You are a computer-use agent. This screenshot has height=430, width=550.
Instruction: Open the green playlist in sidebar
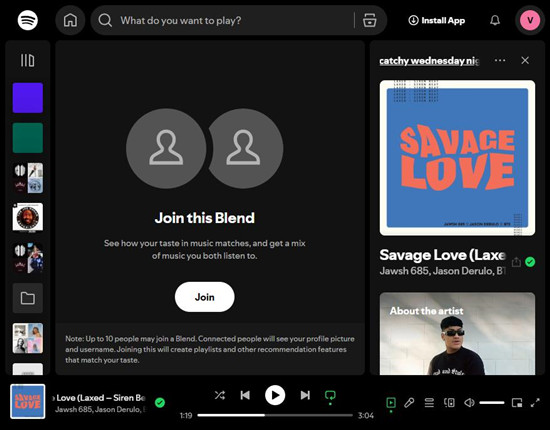pos(28,138)
